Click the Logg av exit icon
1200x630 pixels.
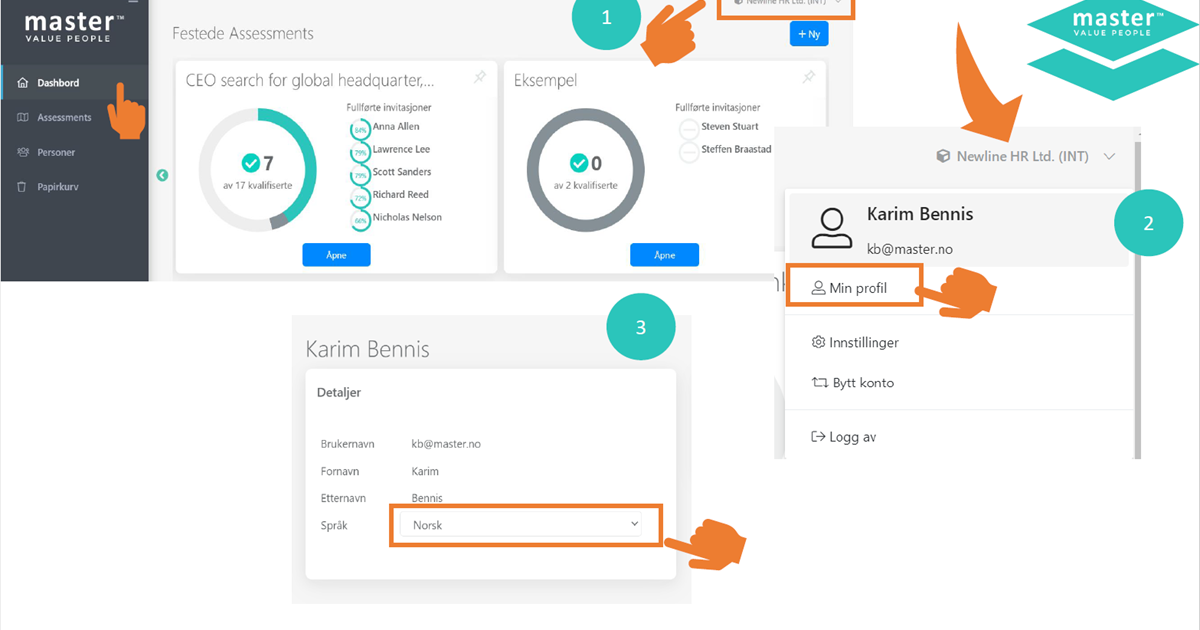pyautogui.click(x=818, y=437)
